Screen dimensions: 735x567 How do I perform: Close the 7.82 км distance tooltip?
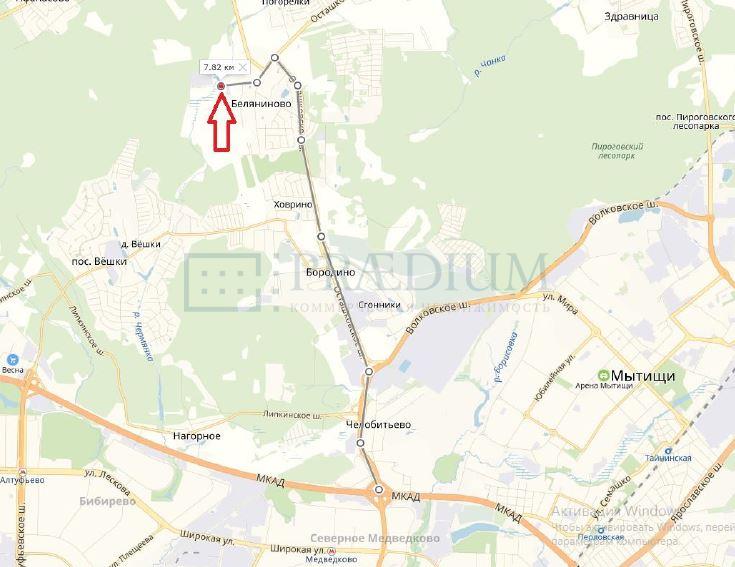point(242,67)
